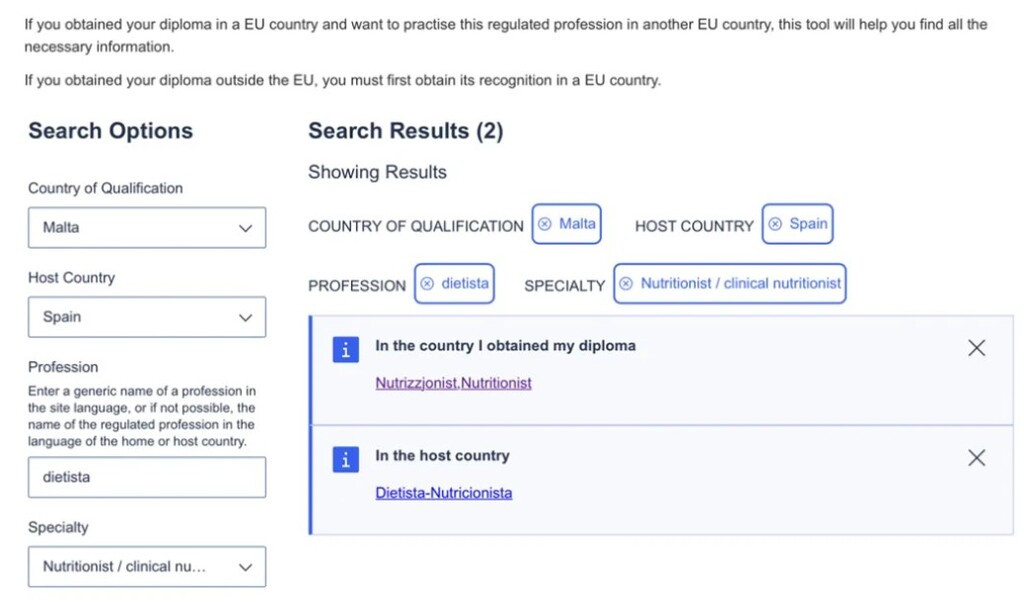This screenshot has height=605, width=1024.
Task: Click the Malta combo box field
Action: tap(147, 227)
